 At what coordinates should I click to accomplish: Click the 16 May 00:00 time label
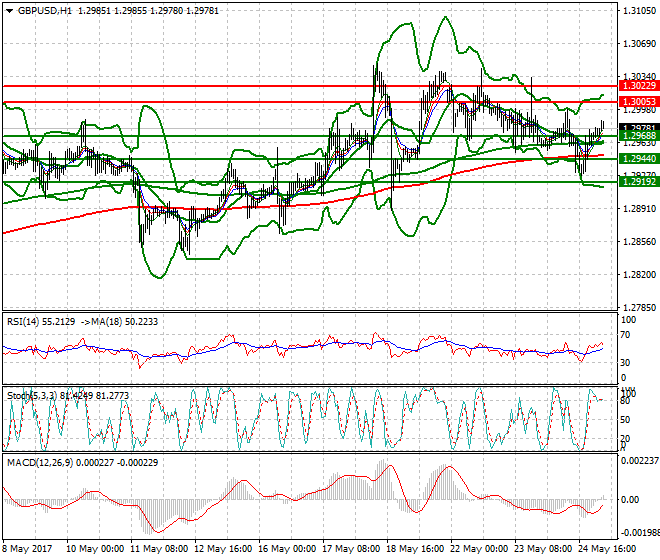[287, 549]
